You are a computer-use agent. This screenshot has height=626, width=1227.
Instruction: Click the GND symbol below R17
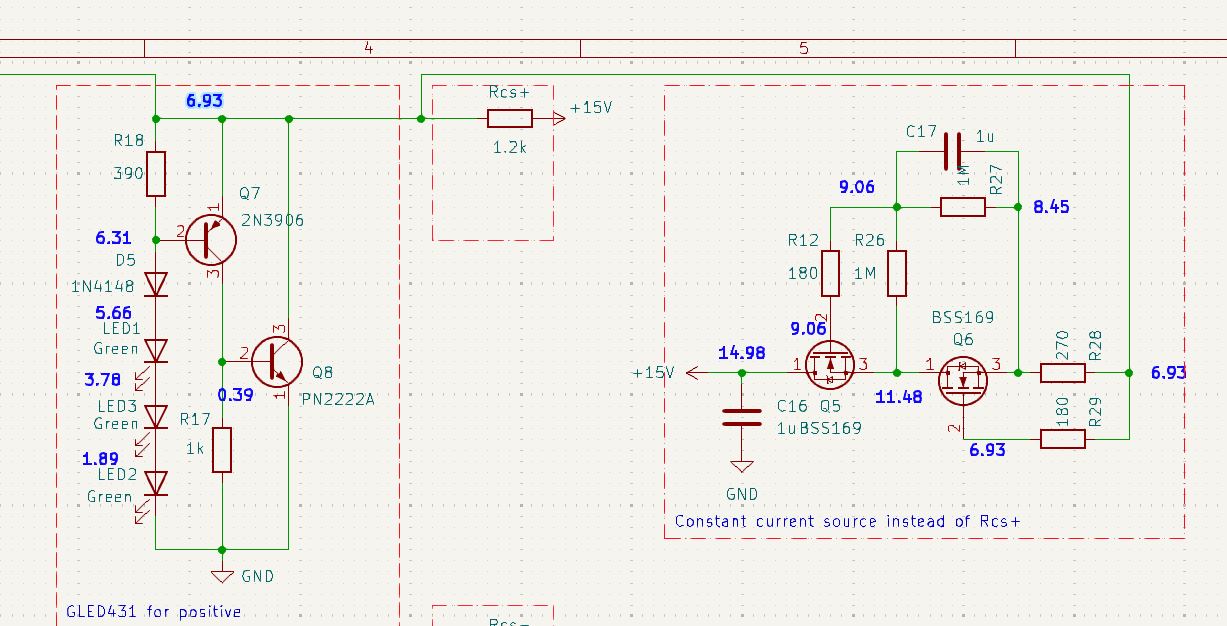222,575
